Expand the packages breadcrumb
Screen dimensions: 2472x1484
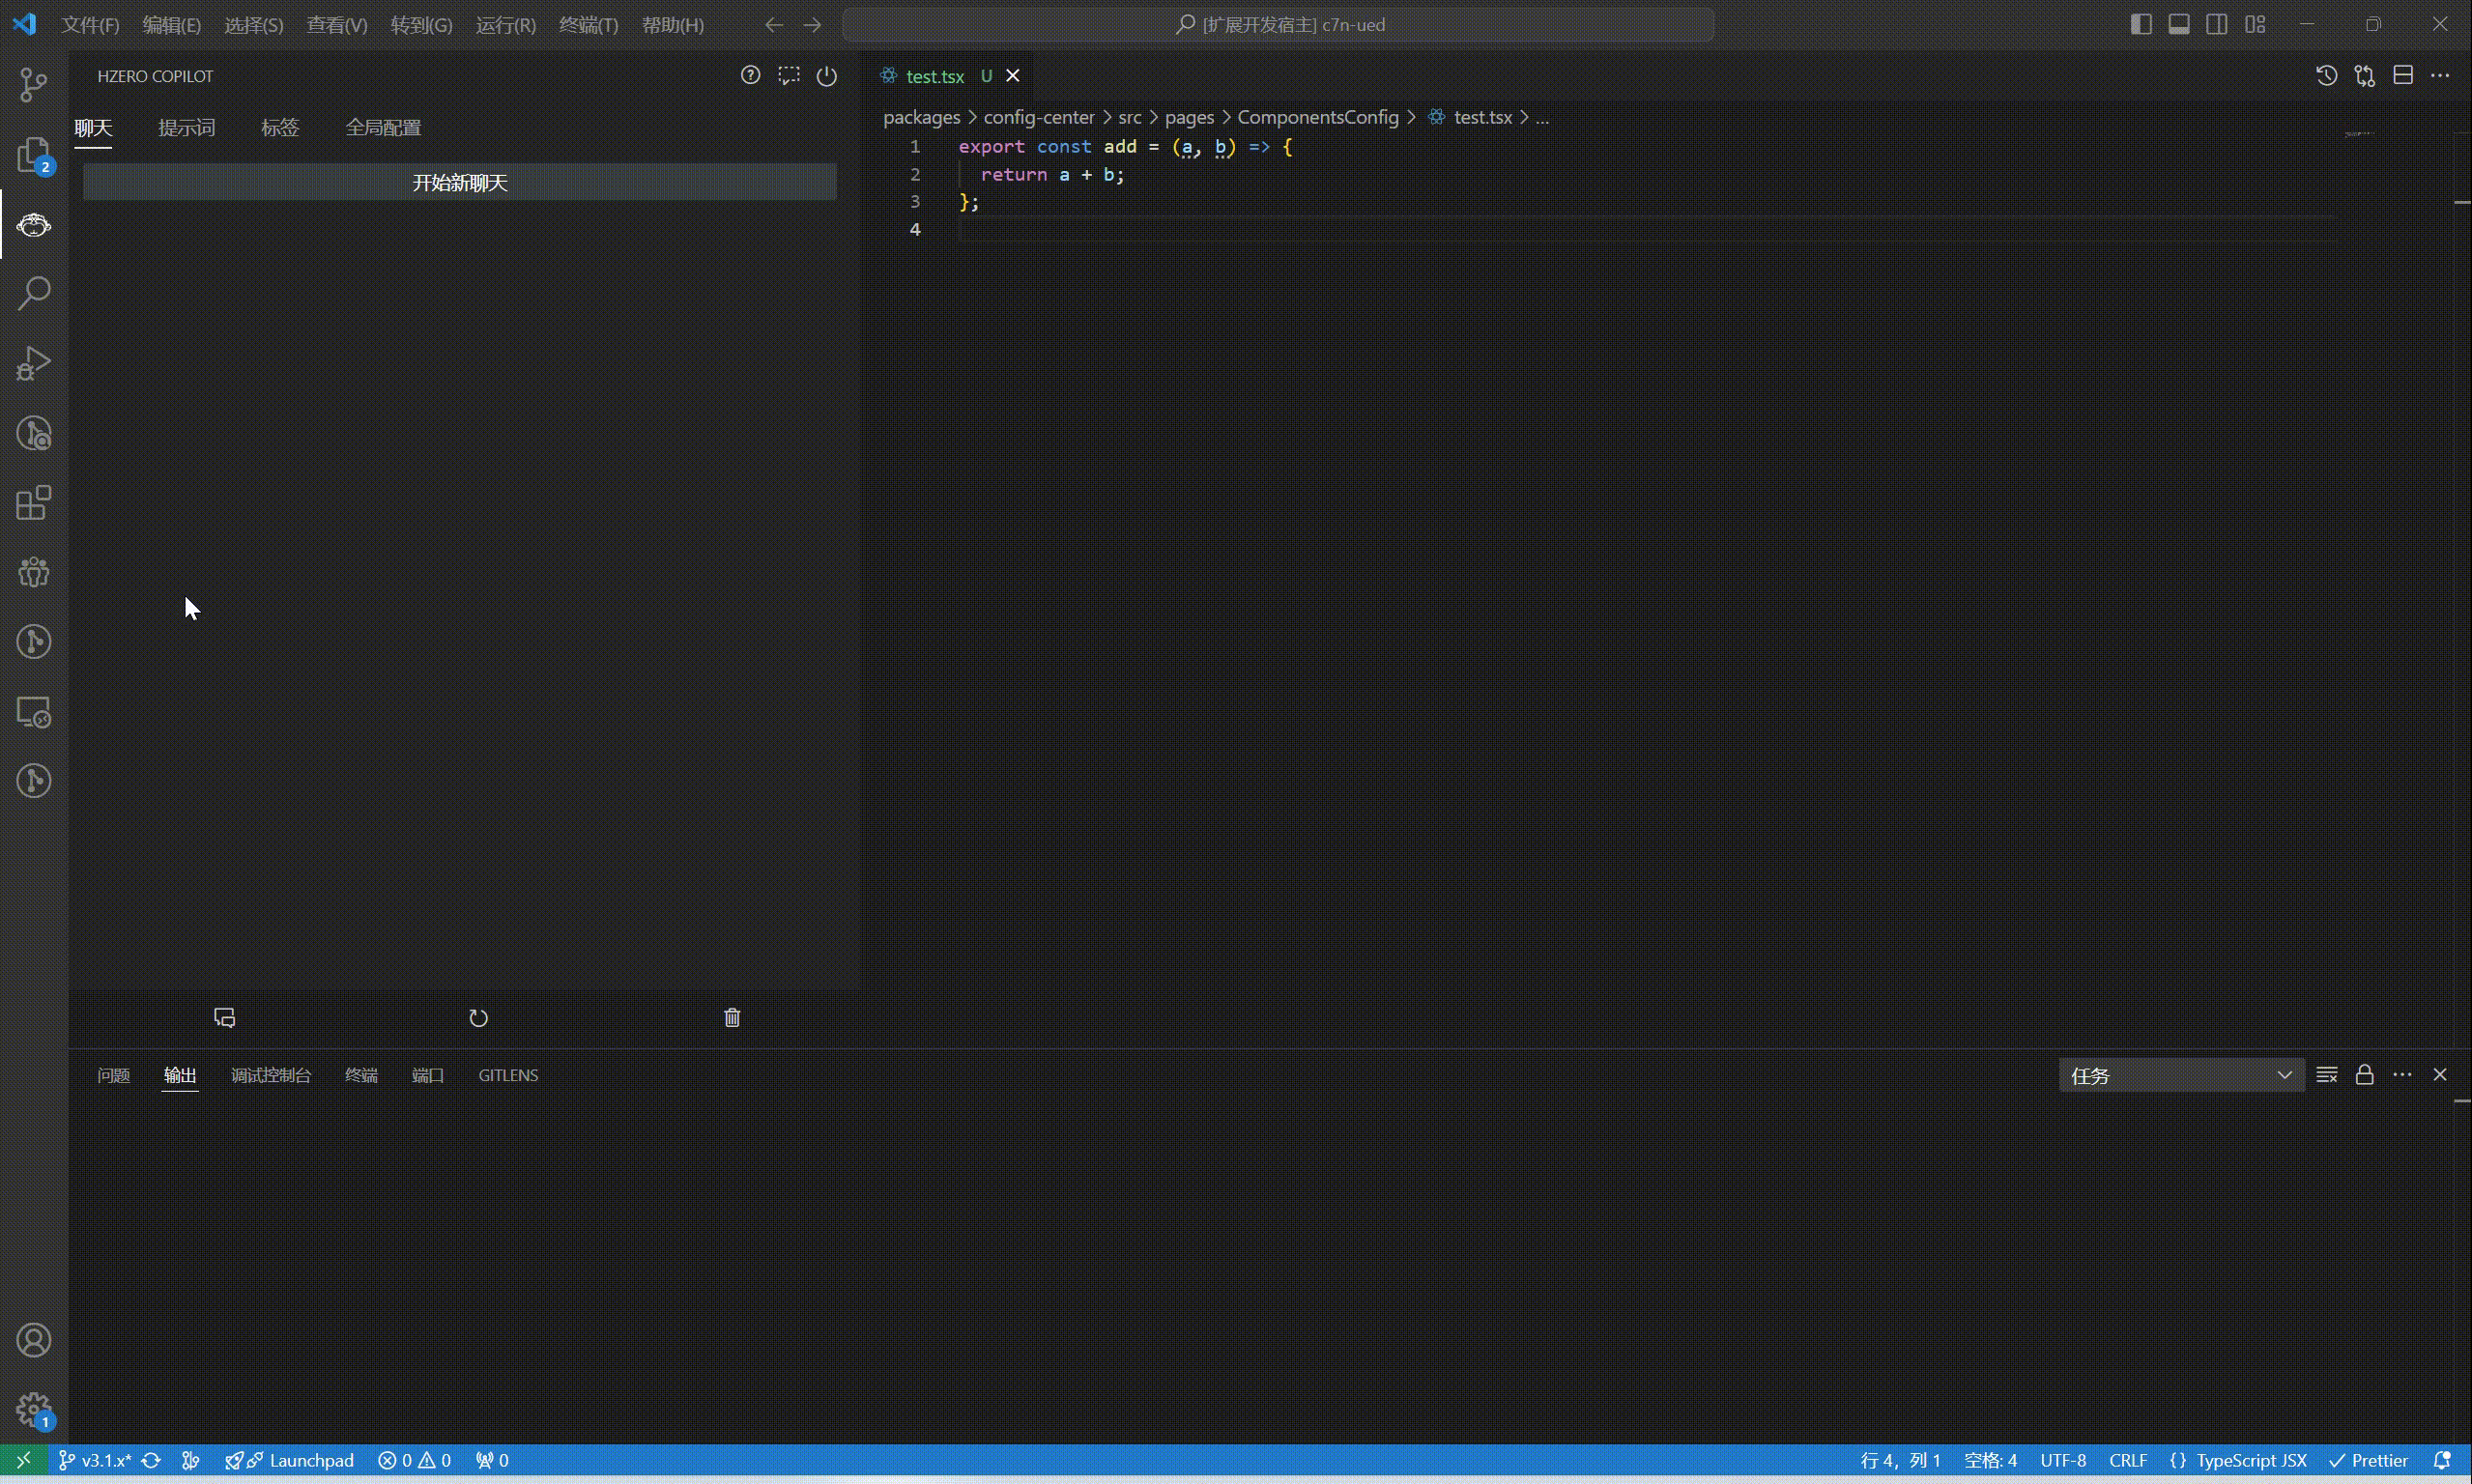click(x=921, y=118)
